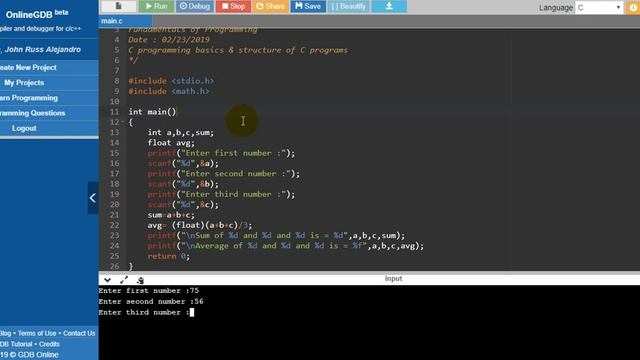The width and height of the screenshot is (640, 360).
Task: Save the project
Action: (x=308, y=6)
